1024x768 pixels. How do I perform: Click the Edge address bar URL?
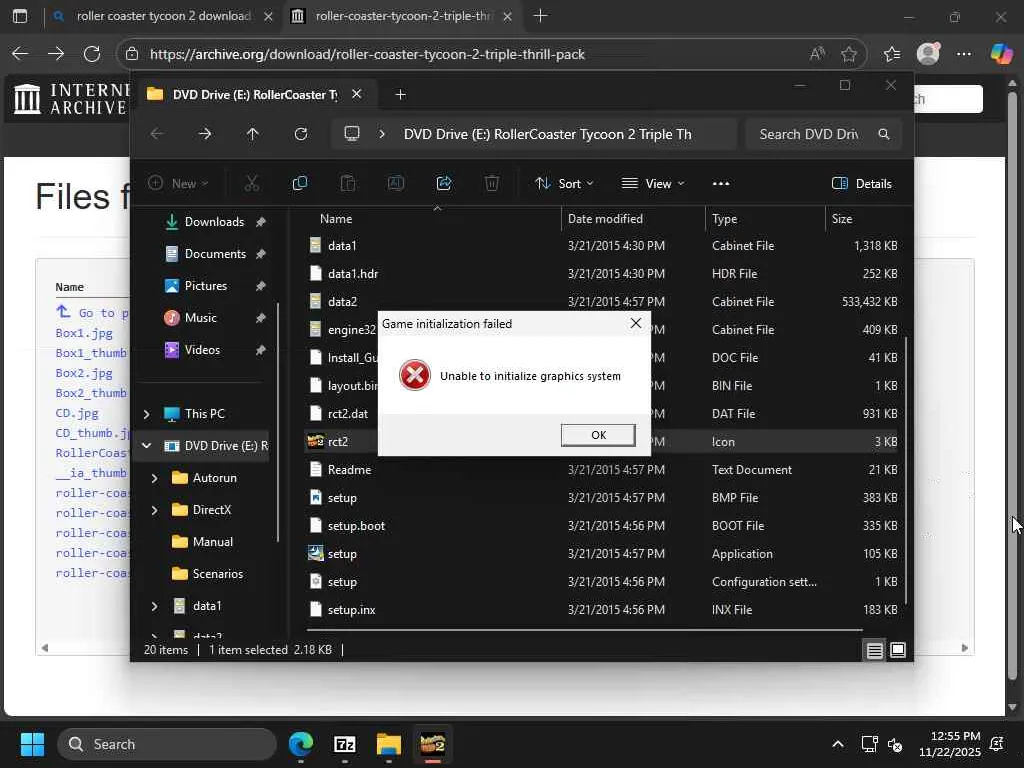(x=367, y=54)
